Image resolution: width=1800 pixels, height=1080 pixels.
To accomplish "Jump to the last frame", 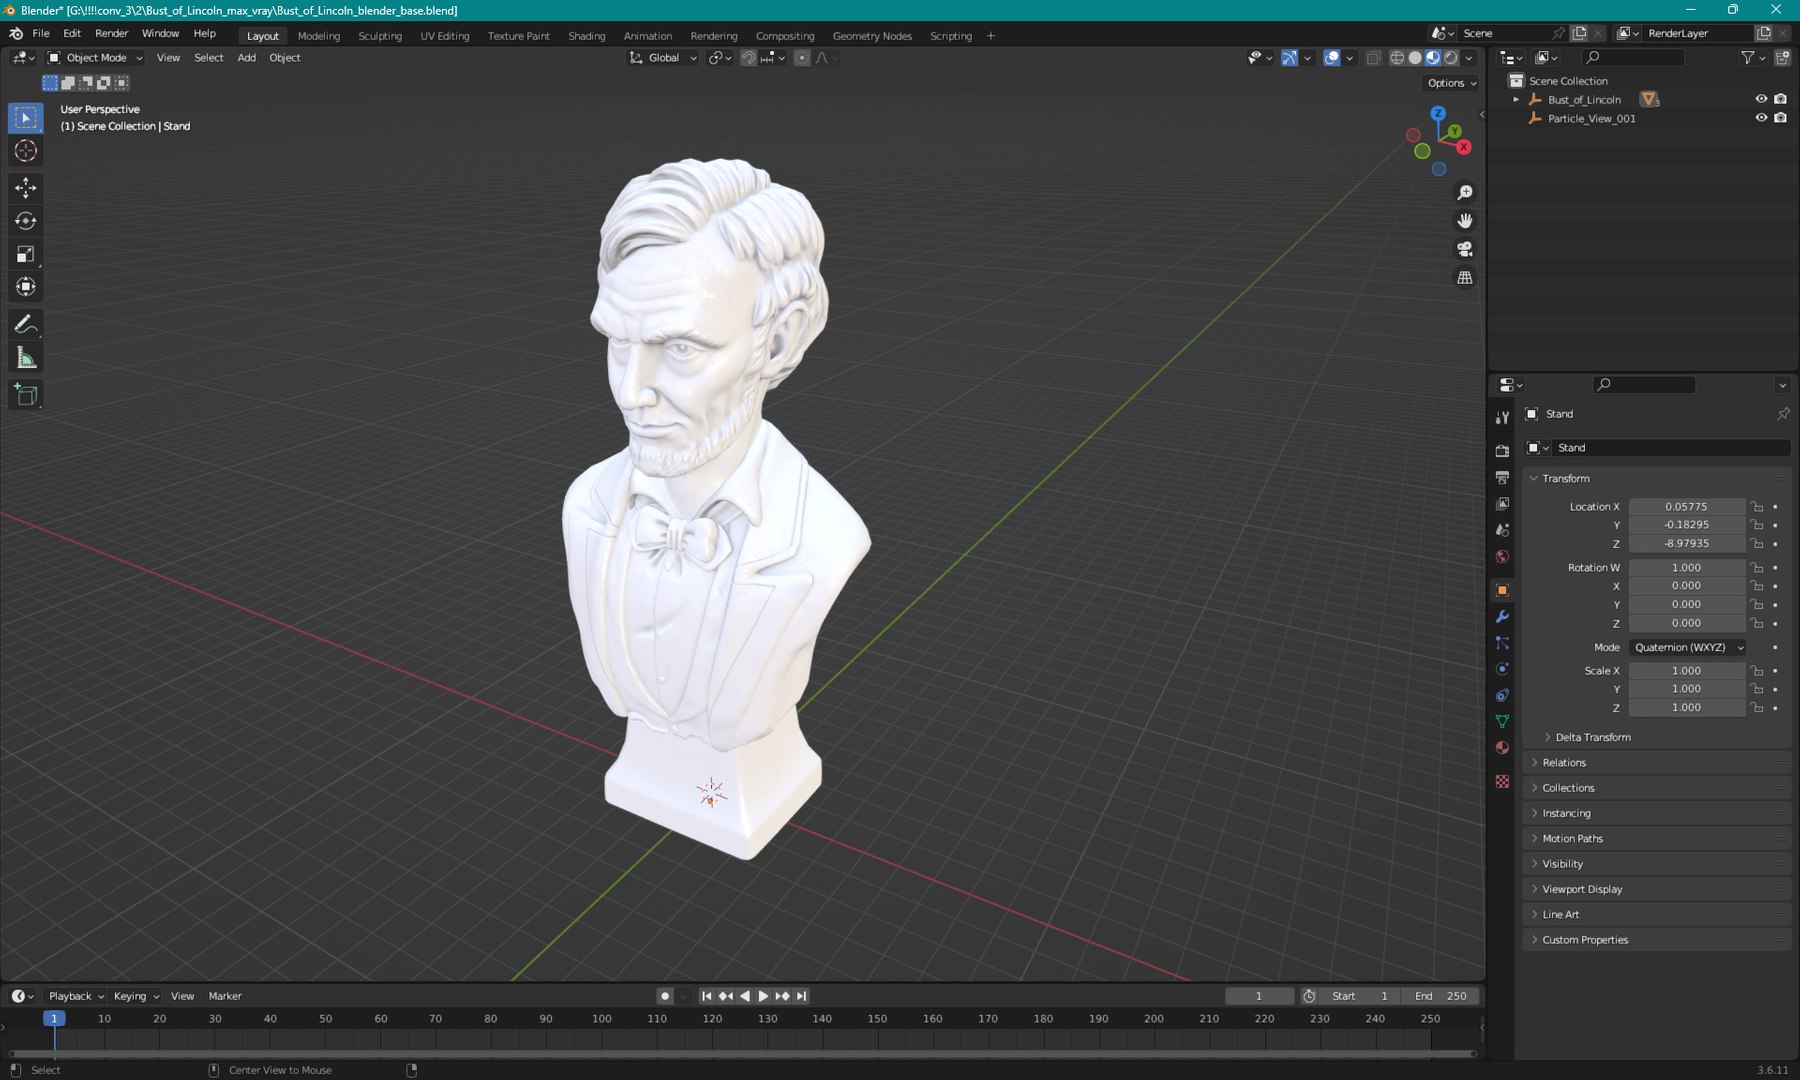I will [801, 996].
